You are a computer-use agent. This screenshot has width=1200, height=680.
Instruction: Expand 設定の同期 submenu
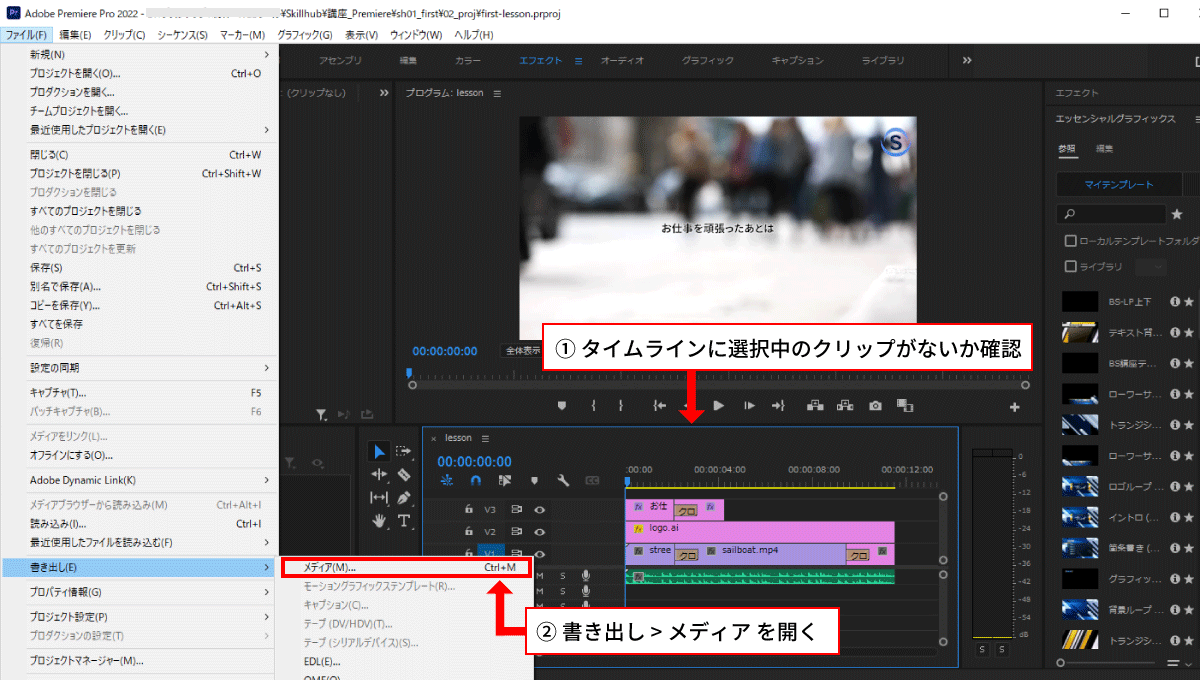(x=139, y=368)
